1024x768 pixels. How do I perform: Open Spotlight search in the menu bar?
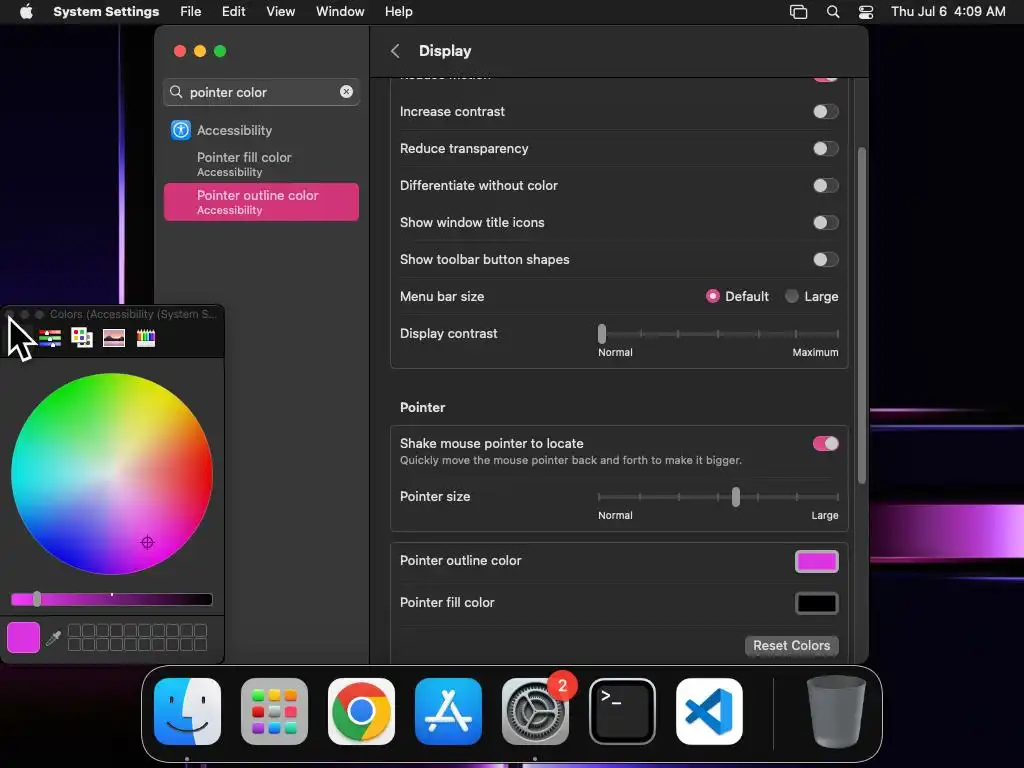pos(833,12)
